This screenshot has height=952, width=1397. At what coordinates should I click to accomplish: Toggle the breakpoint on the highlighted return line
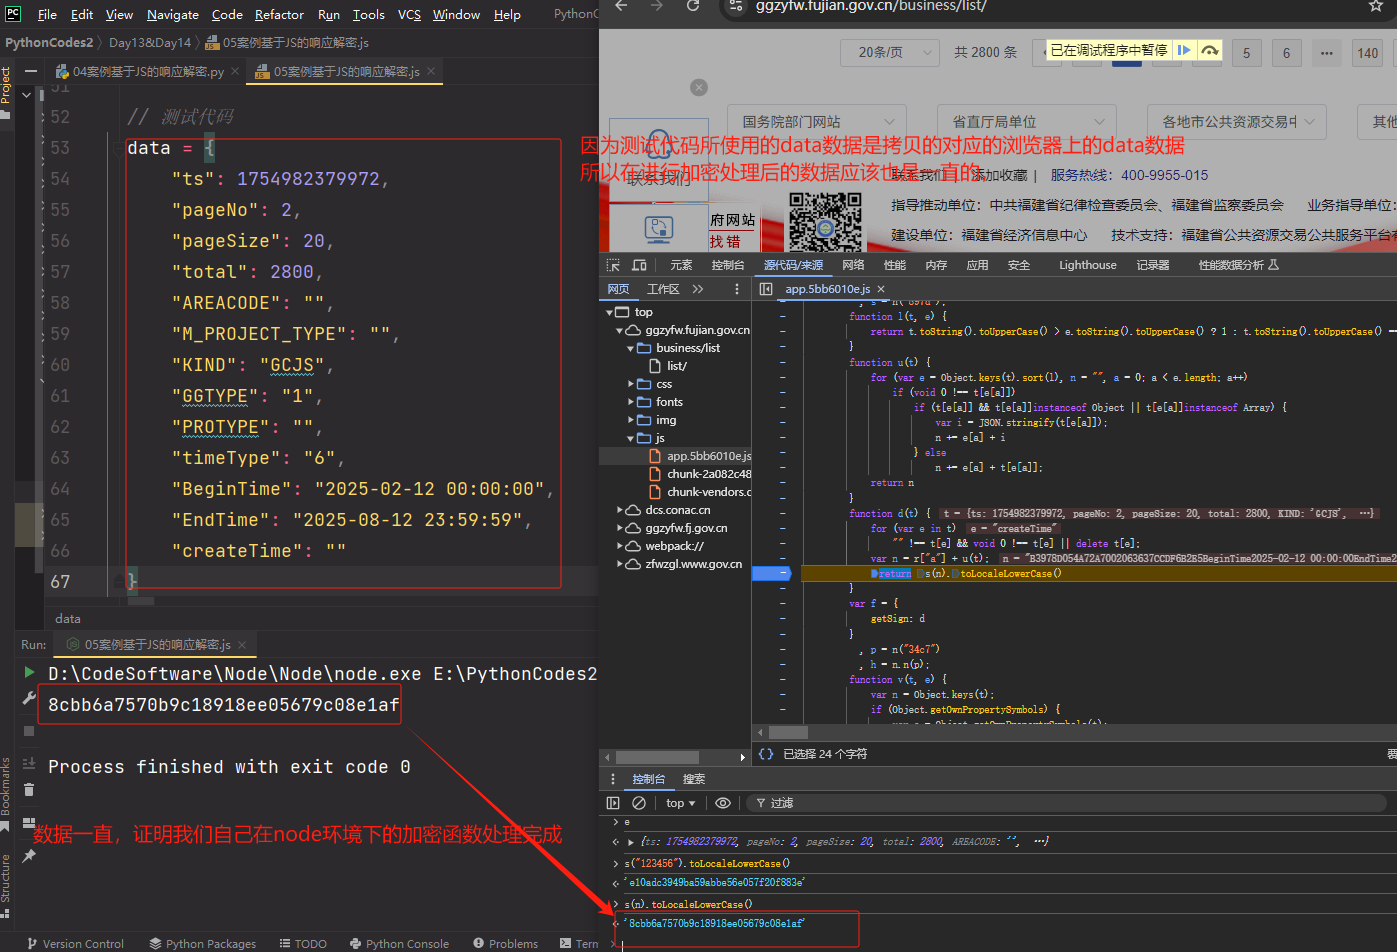771,574
